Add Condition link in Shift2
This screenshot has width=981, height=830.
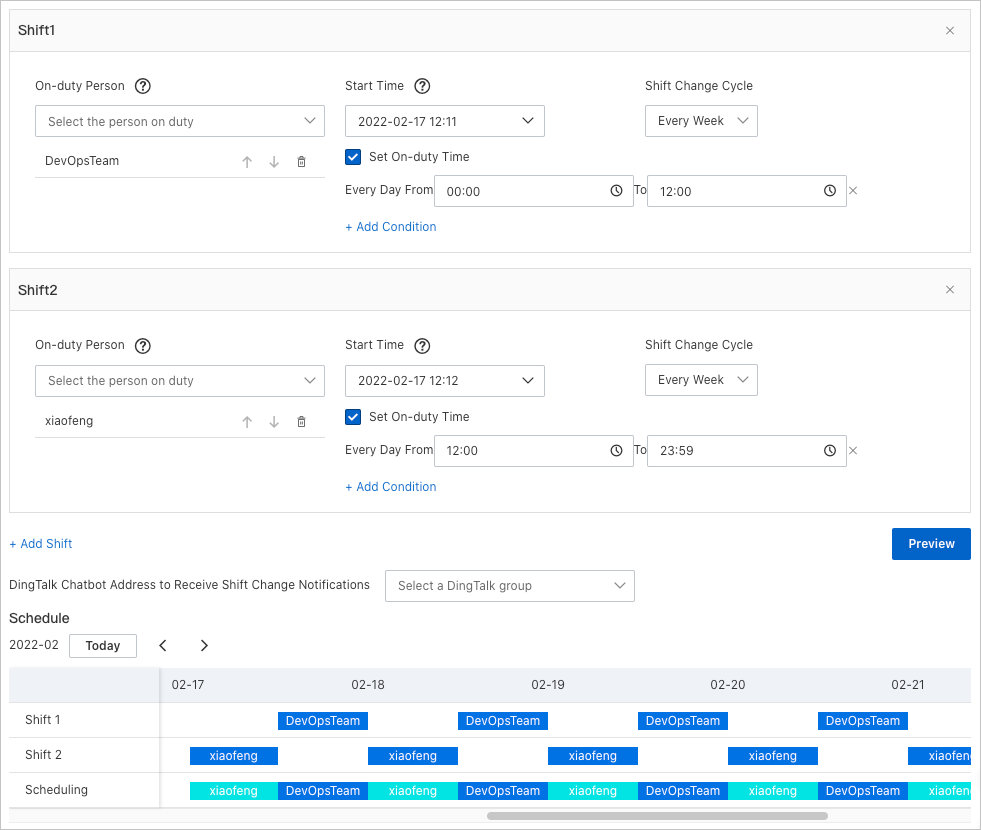(x=391, y=487)
